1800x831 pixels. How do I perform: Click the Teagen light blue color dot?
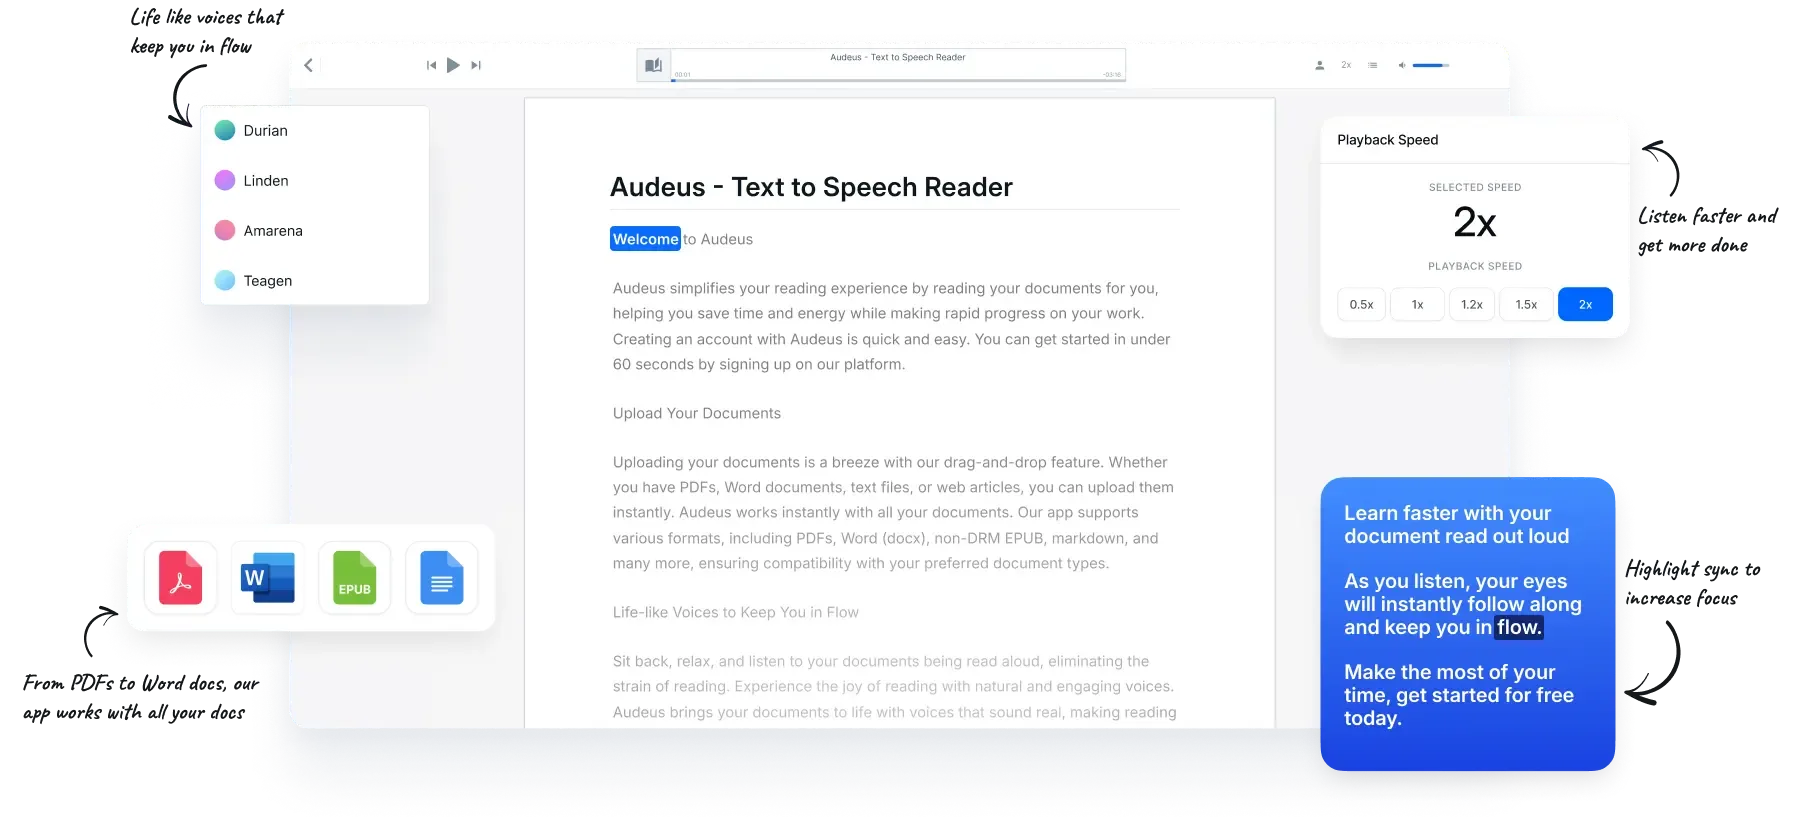click(x=225, y=281)
